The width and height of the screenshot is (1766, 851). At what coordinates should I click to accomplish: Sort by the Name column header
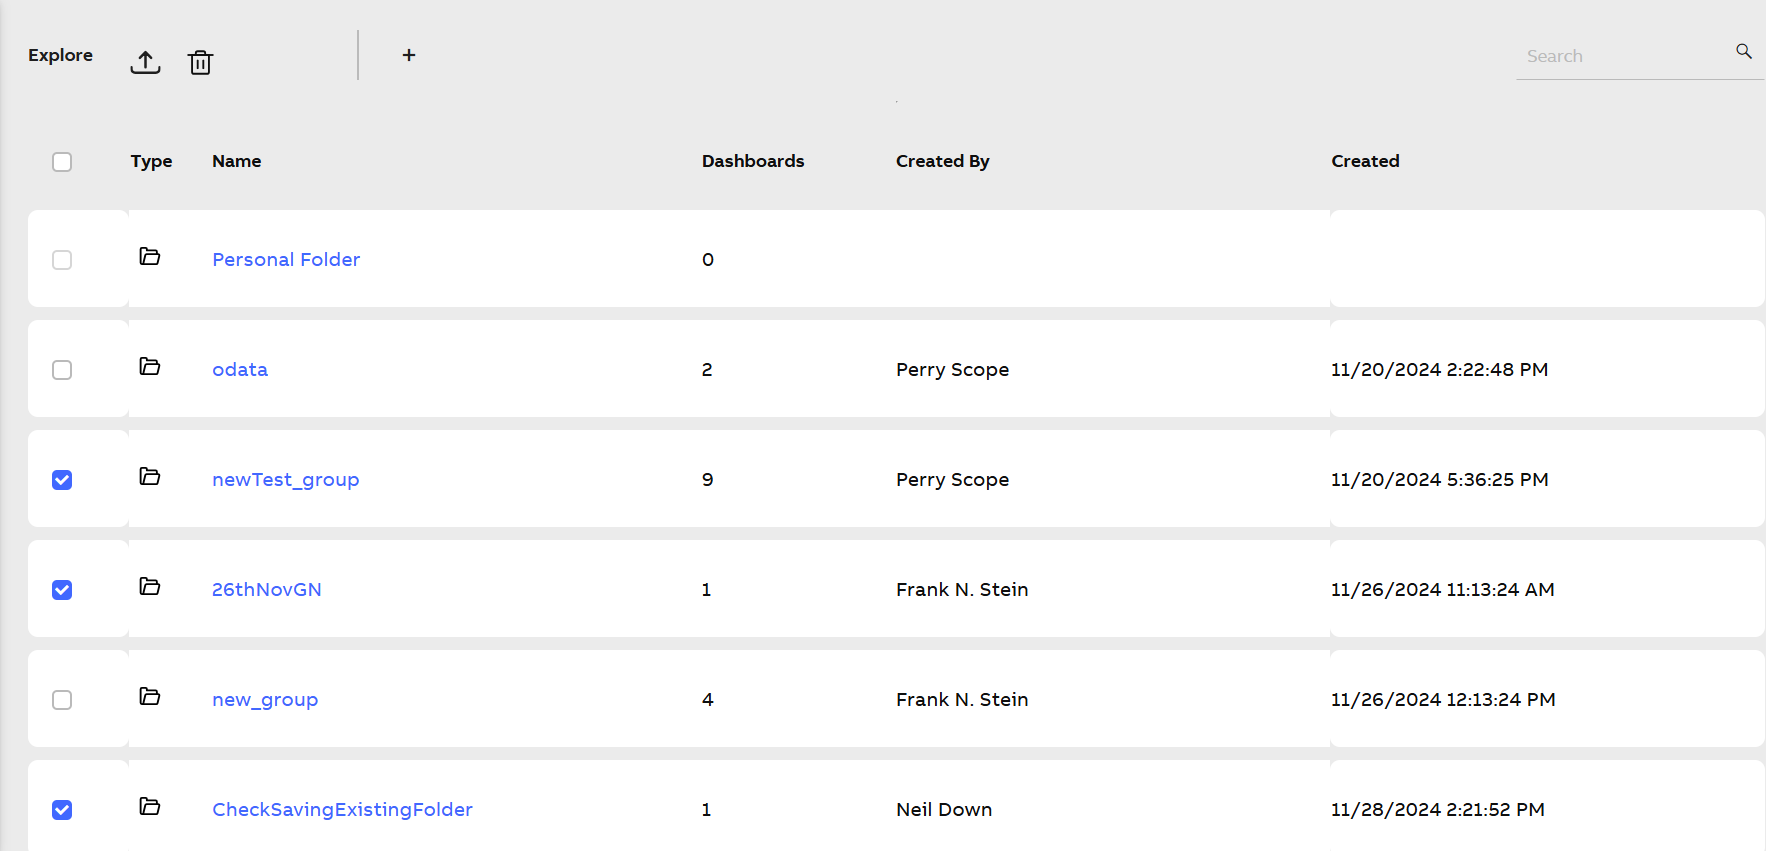tap(236, 161)
